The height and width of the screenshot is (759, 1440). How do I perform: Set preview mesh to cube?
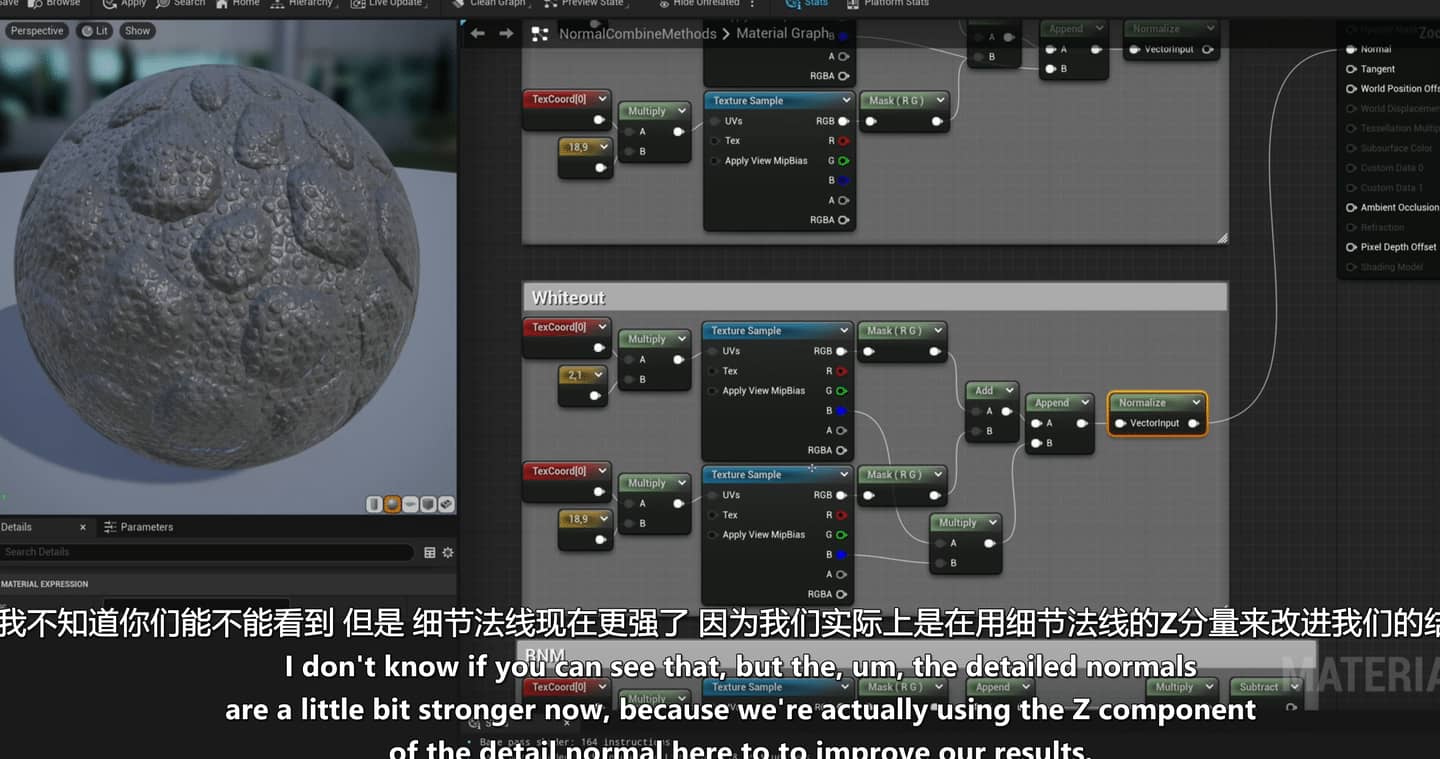(x=428, y=504)
